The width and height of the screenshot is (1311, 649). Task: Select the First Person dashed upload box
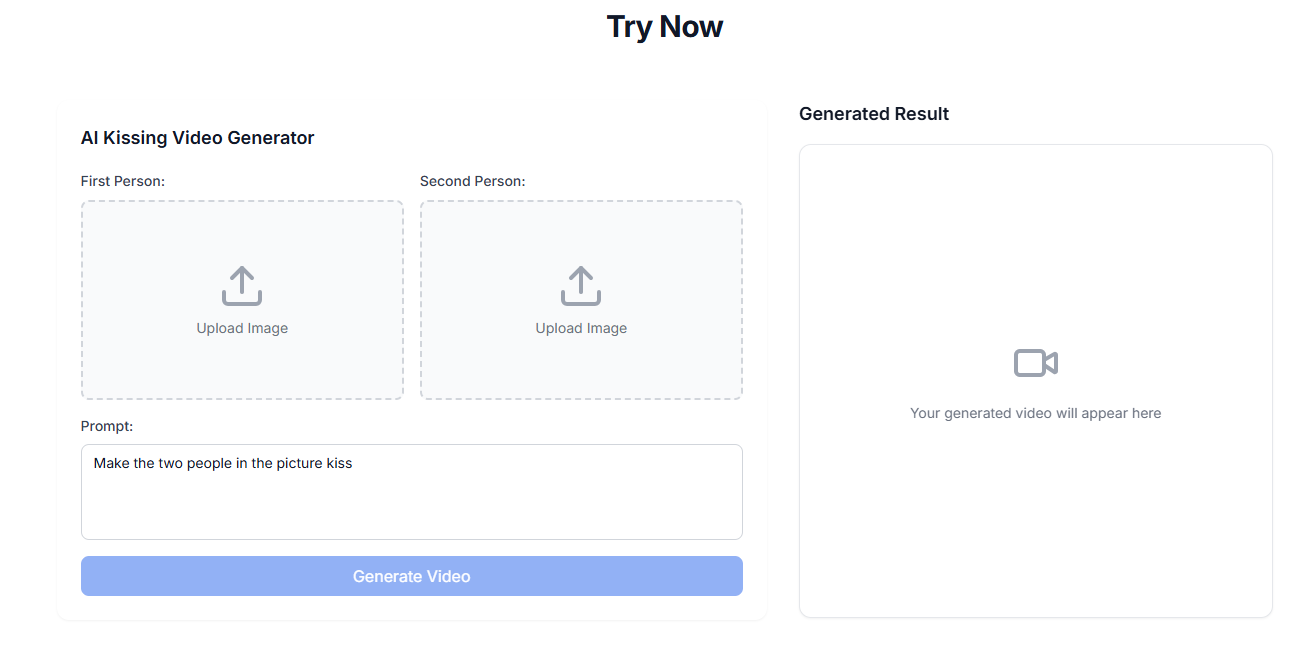[x=242, y=300]
